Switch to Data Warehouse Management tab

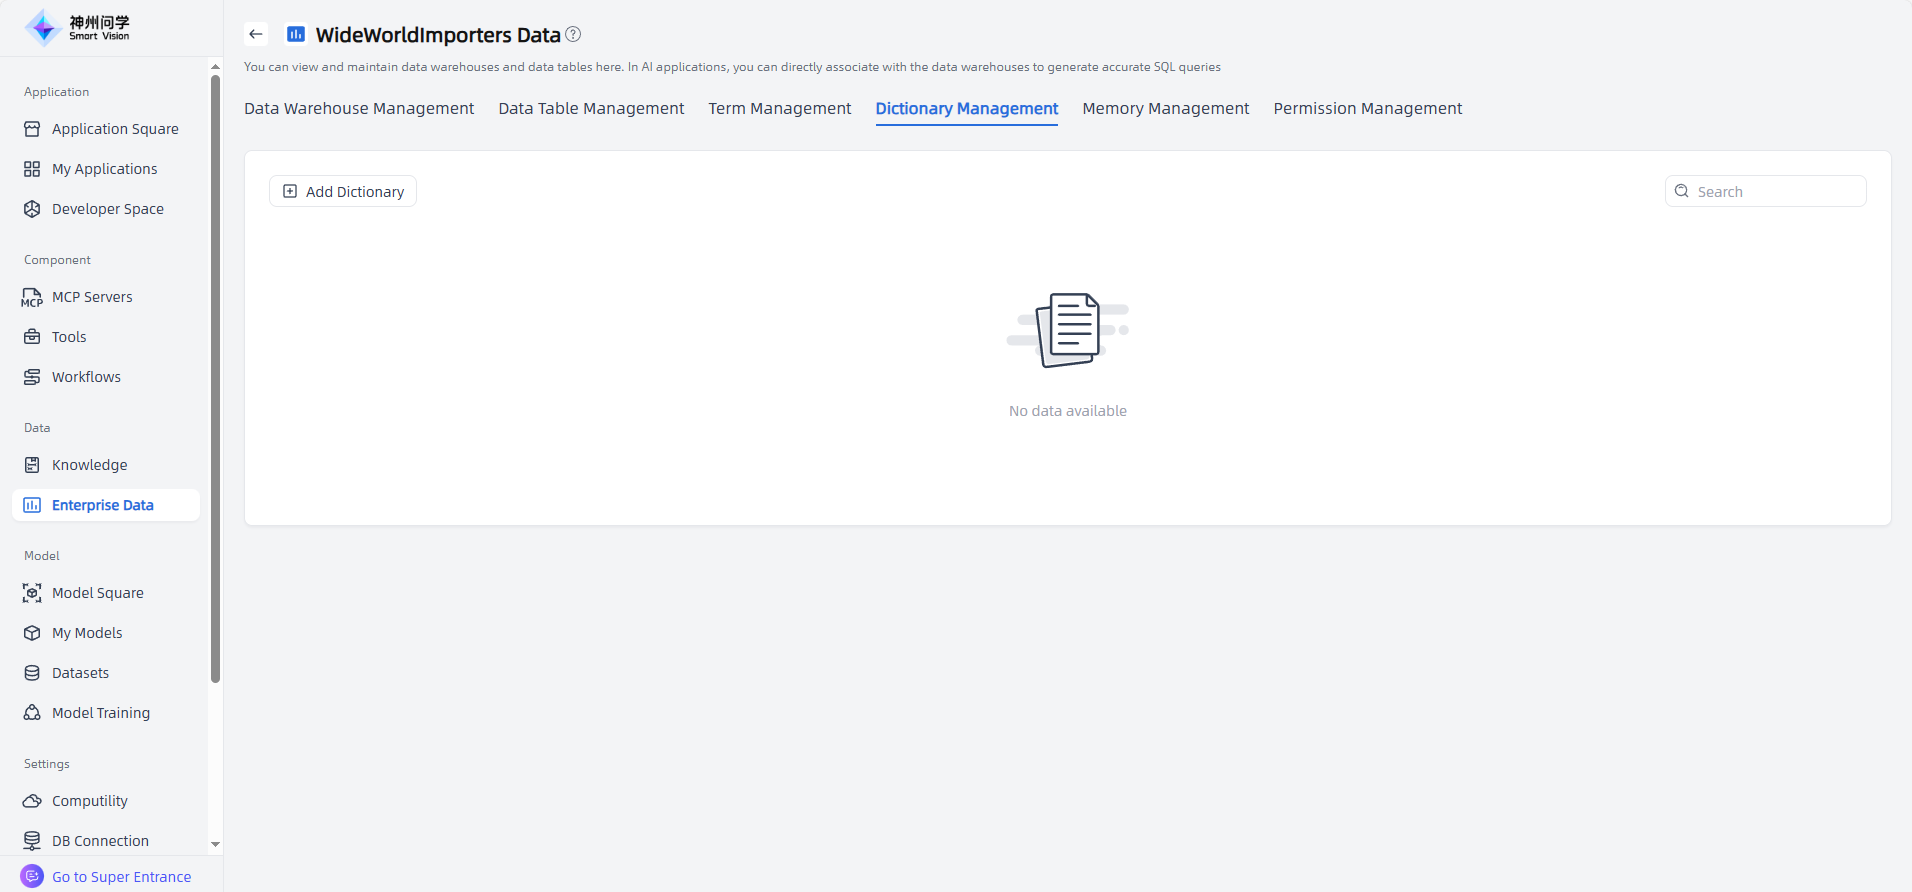(359, 108)
